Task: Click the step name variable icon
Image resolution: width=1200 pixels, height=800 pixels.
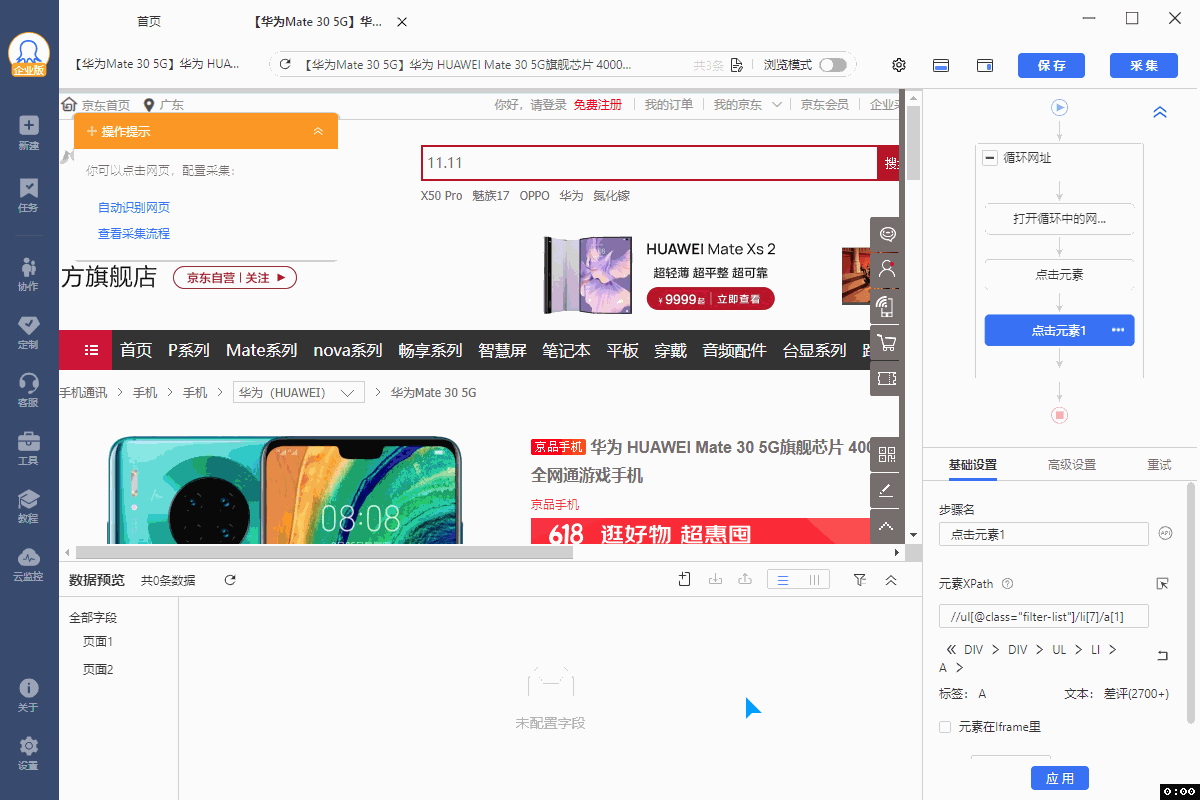Action: coord(1165,533)
